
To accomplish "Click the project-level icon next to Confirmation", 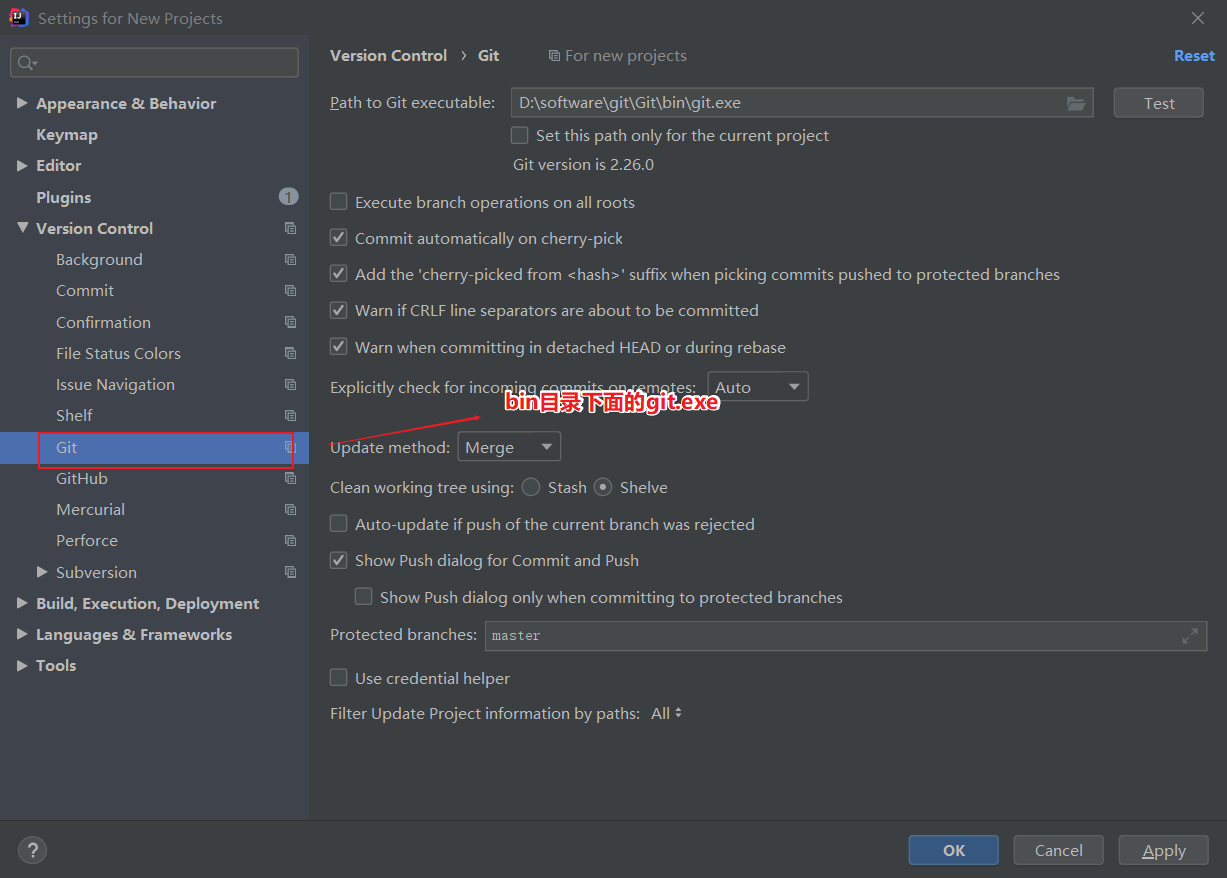I will tap(290, 322).
